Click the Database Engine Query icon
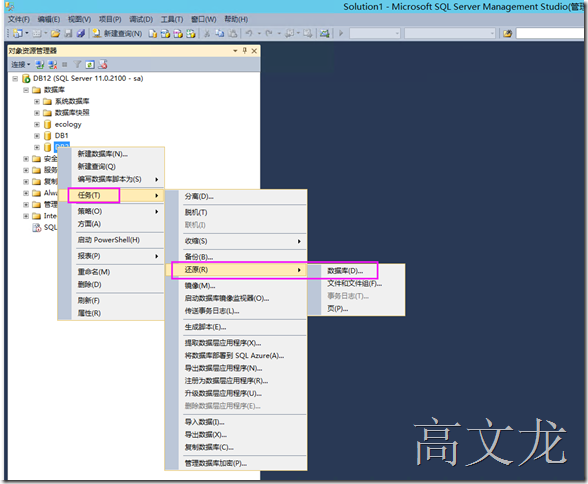The image size is (588, 484). coord(153,33)
